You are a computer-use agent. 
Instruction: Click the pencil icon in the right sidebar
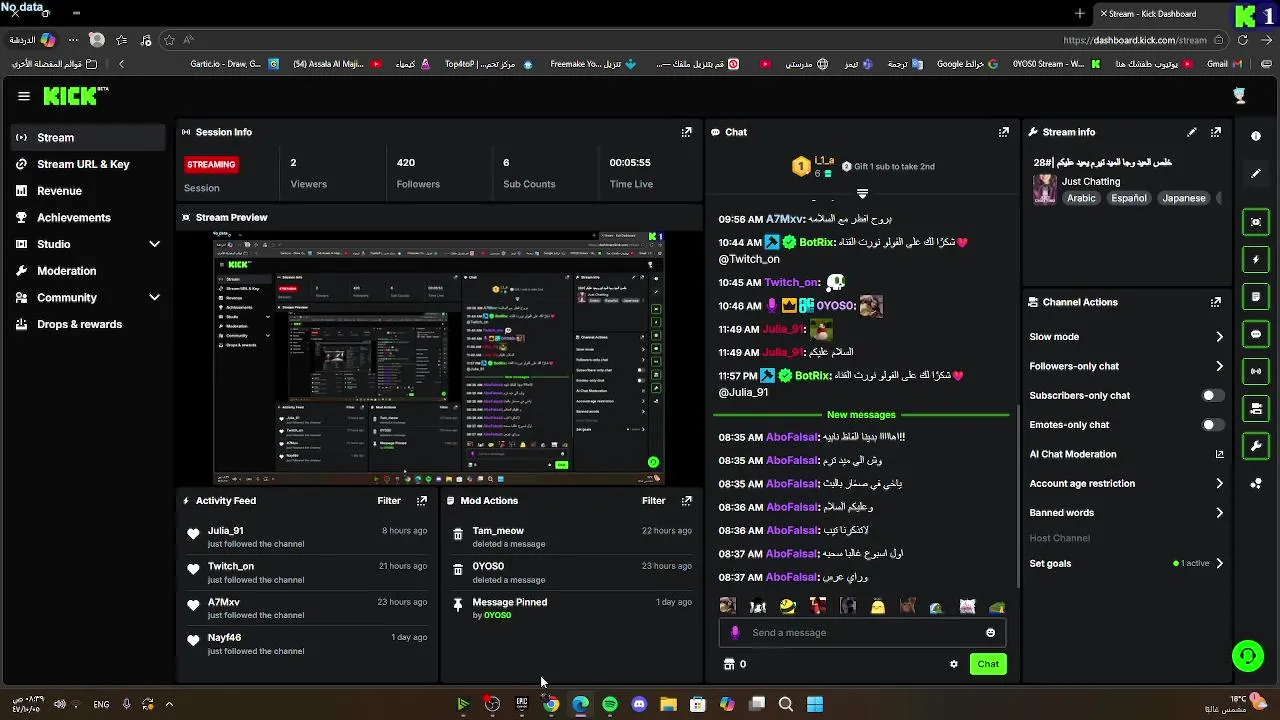pos(1256,173)
